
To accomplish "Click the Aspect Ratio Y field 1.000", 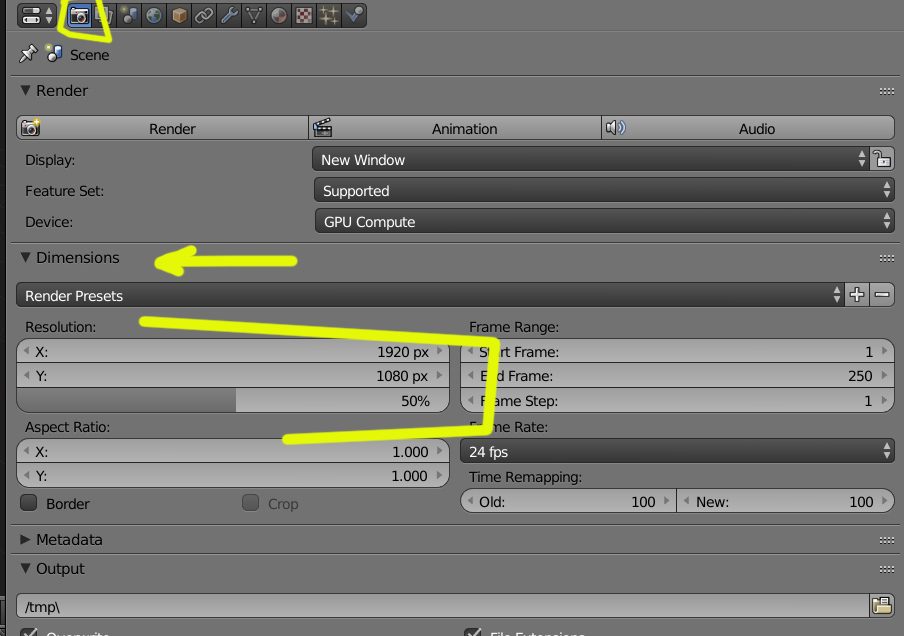I will tap(233, 476).
